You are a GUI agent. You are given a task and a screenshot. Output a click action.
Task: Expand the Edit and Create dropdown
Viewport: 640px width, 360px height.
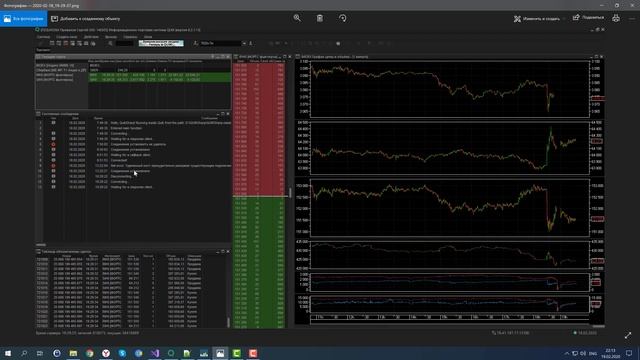pyautogui.click(x=540, y=19)
